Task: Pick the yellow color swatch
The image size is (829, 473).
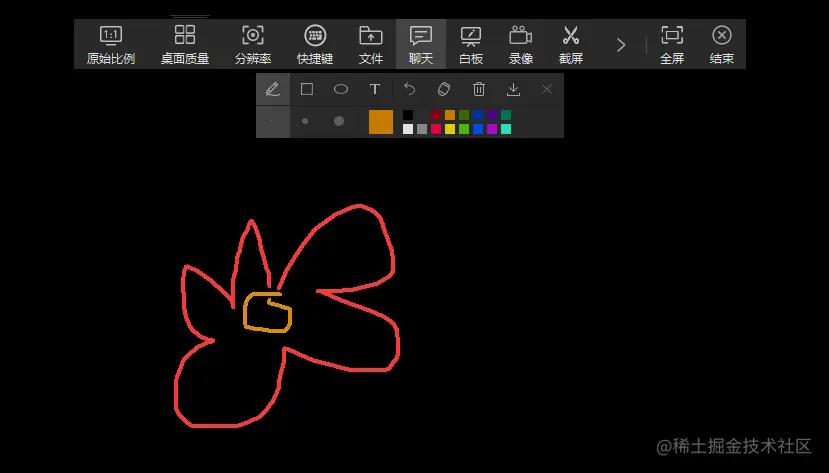Action: point(450,129)
